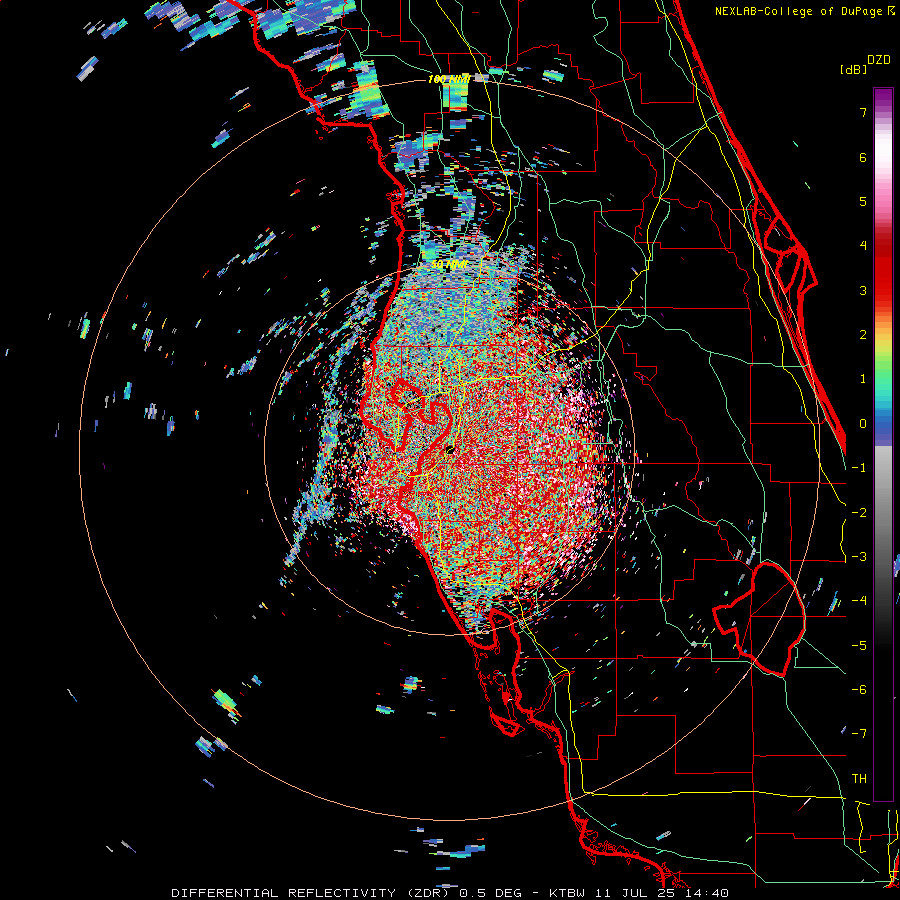Click the 0 value on the color scale
The image size is (900, 900).
(x=863, y=424)
